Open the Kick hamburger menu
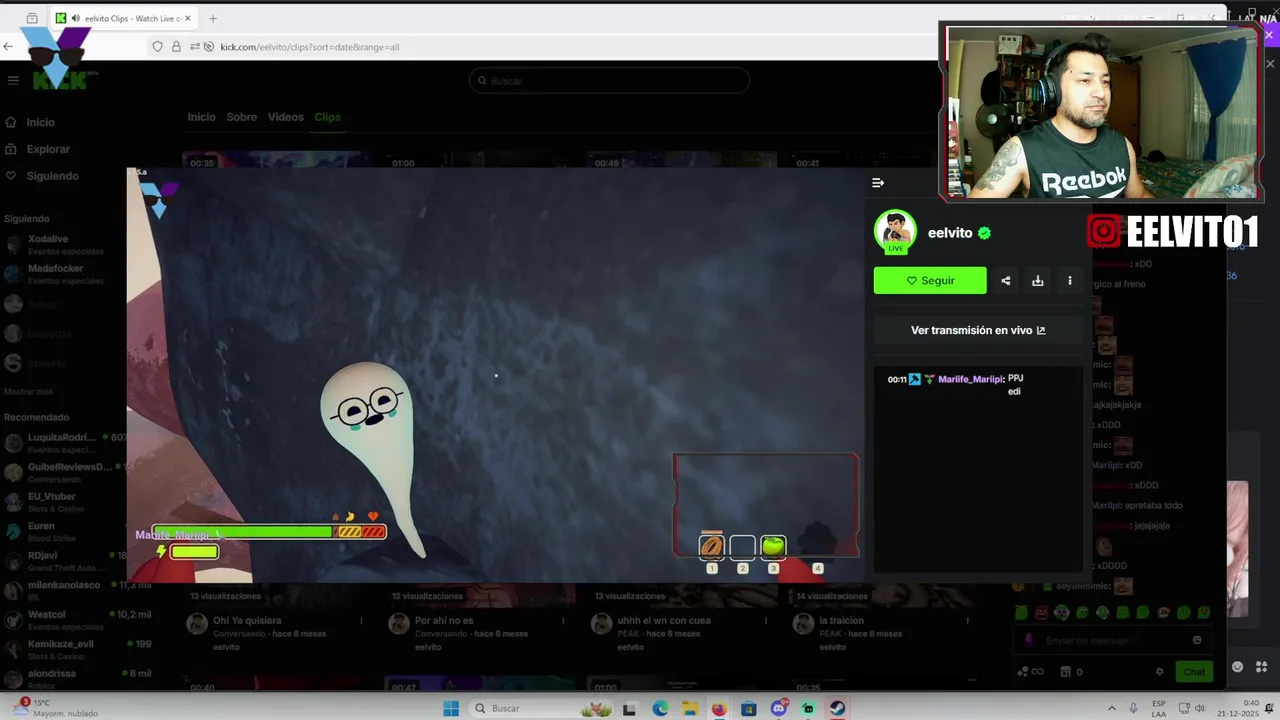1280x720 pixels. point(13,80)
